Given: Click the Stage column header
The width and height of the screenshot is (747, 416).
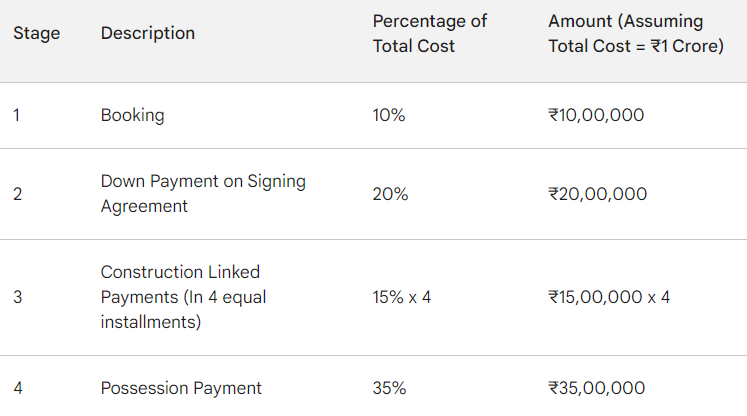Looking at the screenshot, I should tap(37, 33).
